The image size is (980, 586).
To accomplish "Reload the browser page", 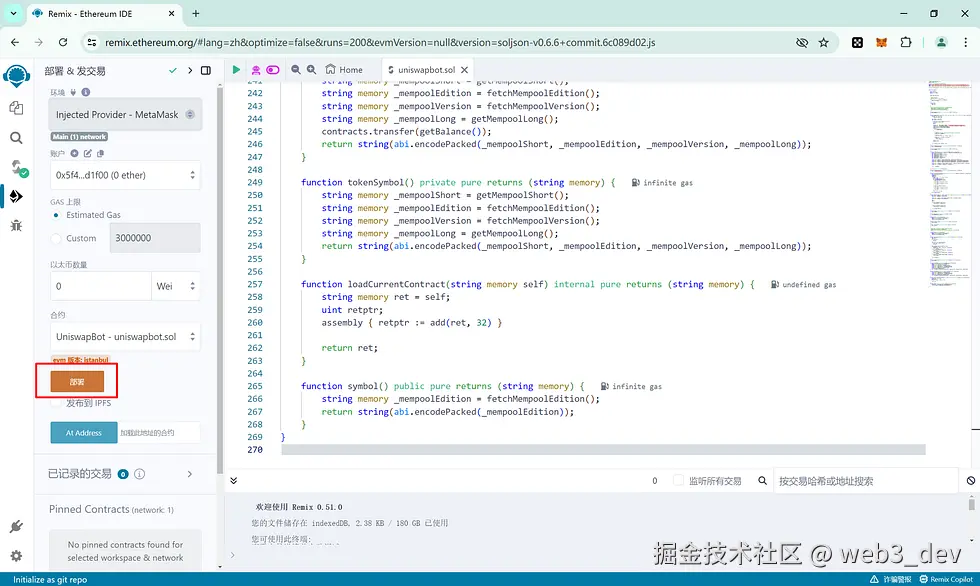I will coord(62,42).
